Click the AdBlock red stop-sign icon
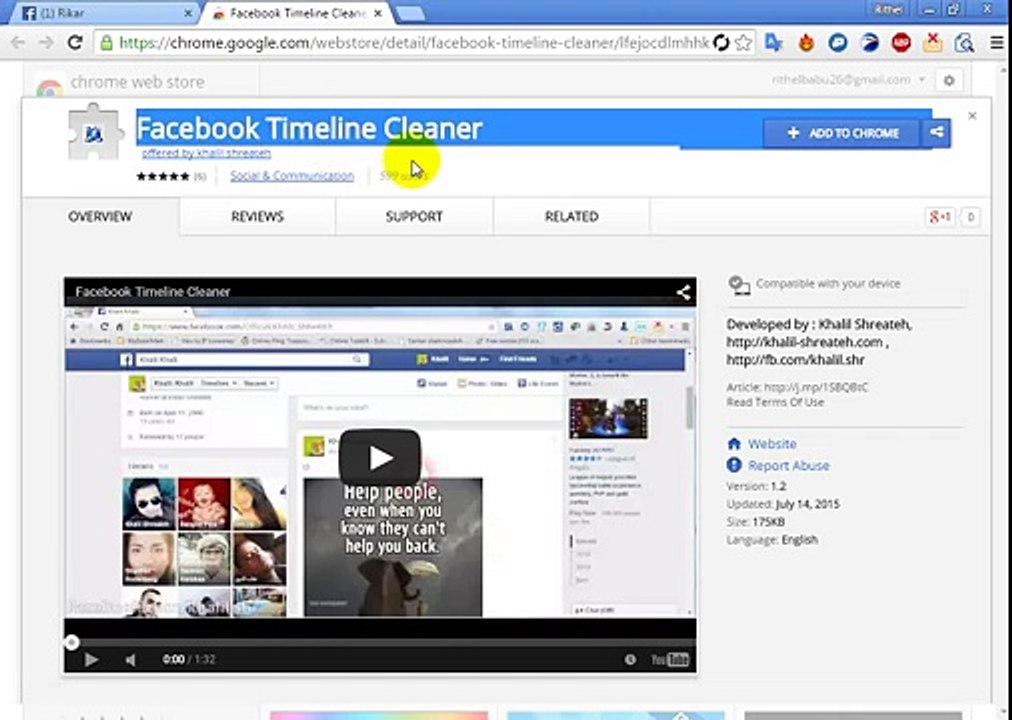 (901, 43)
